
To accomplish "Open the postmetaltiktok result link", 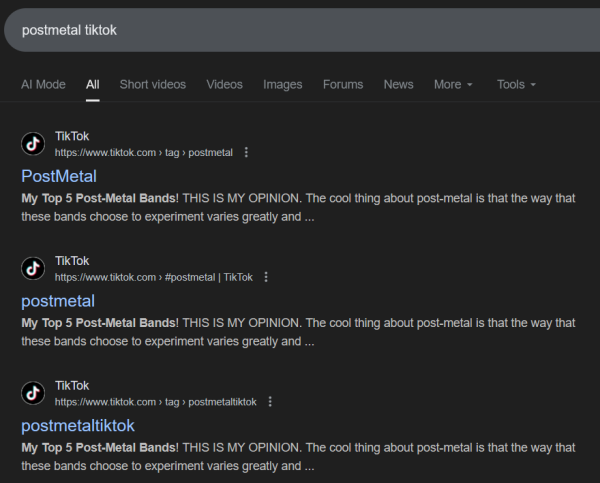I will (x=78, y=426).
